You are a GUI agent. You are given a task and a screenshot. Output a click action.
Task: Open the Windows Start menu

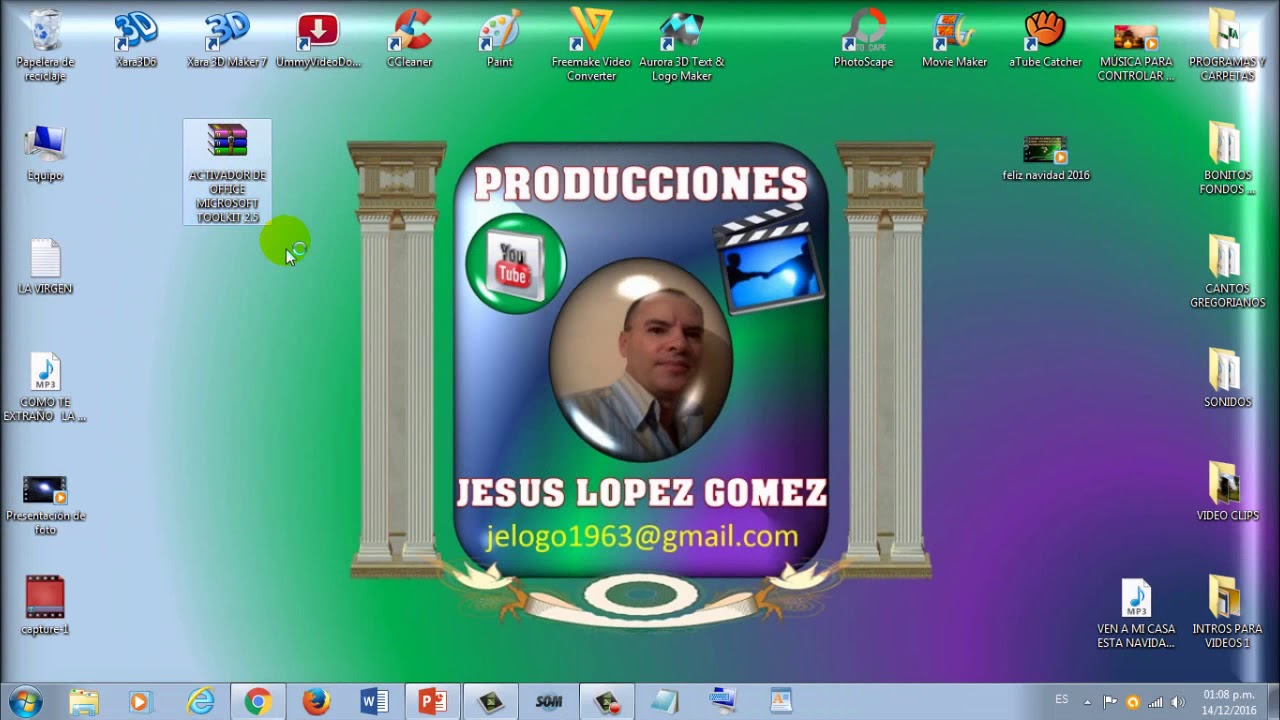coord(25,702)
